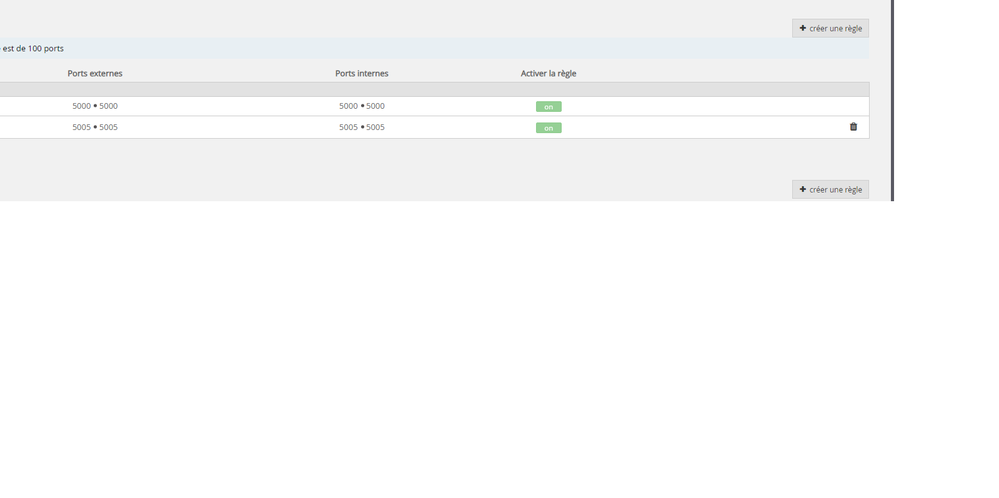Click the plus icon in top create-rule button
This screenshot has width=999, height=498.
(803, 28)
